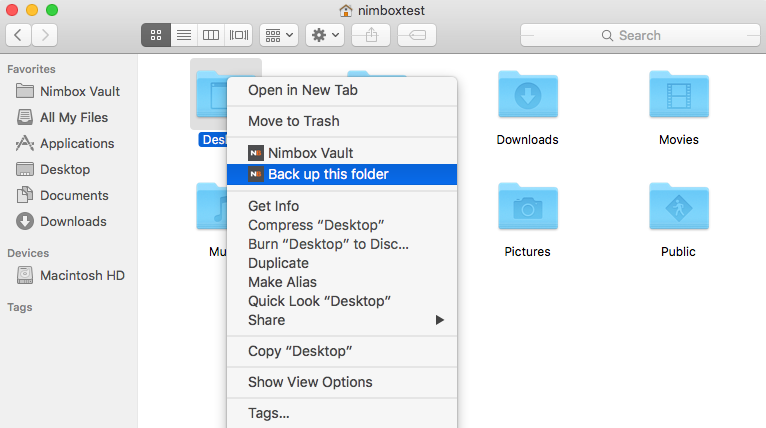Screen dimensions: 766x428
Task: Choose Compress "Desktop"
Action: [342, 225]
